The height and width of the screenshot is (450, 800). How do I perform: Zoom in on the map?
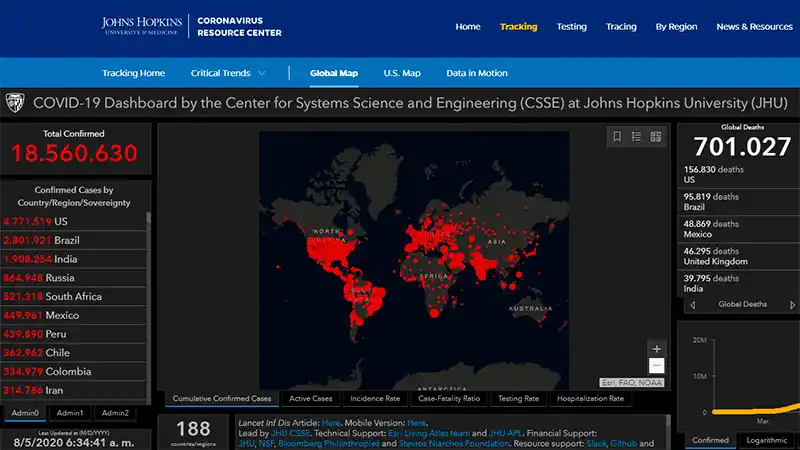point(656,349)
